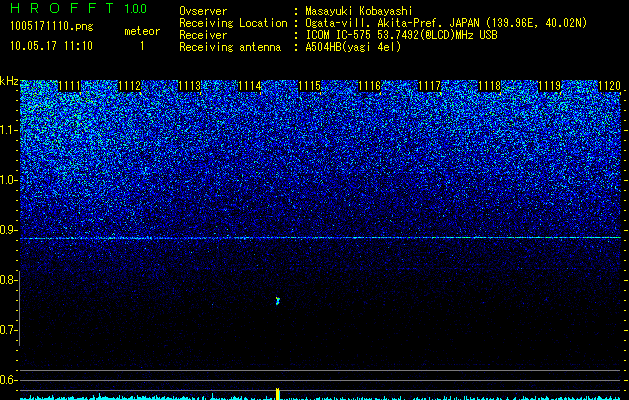Click the 1115 time marker
Viewport: 629px width, 400px height.
click(310, 86)
